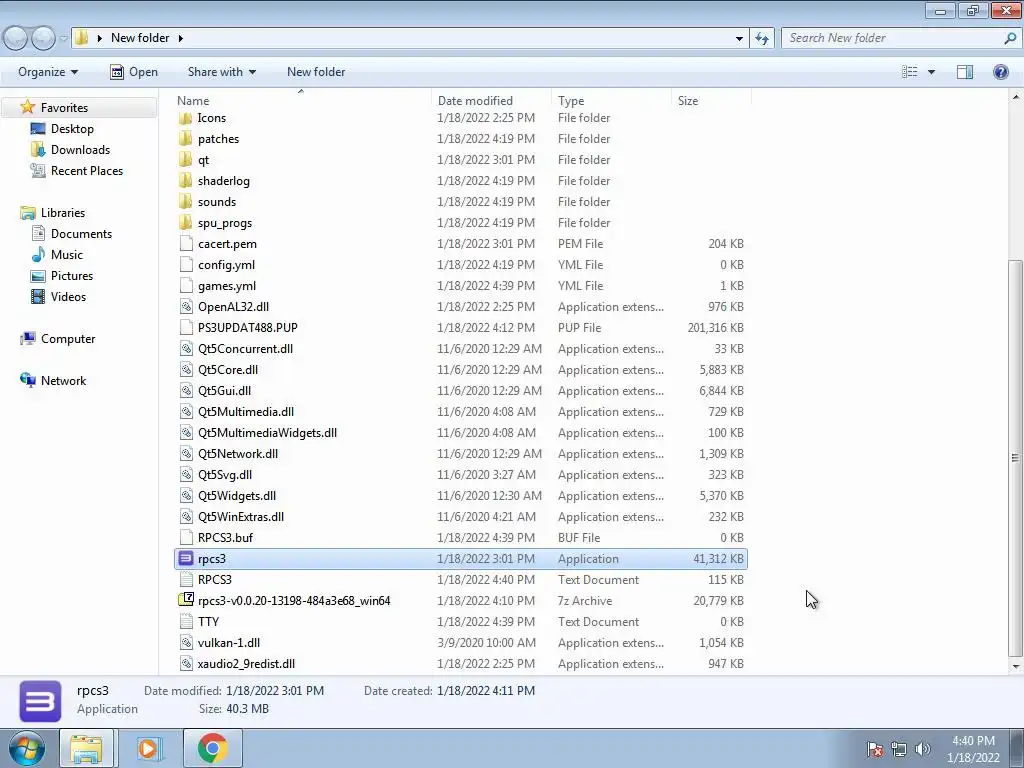Click the vulkan-1.dll file icon
The width and height of the screenshot is (1024, 768).
[x=186, y=643]
